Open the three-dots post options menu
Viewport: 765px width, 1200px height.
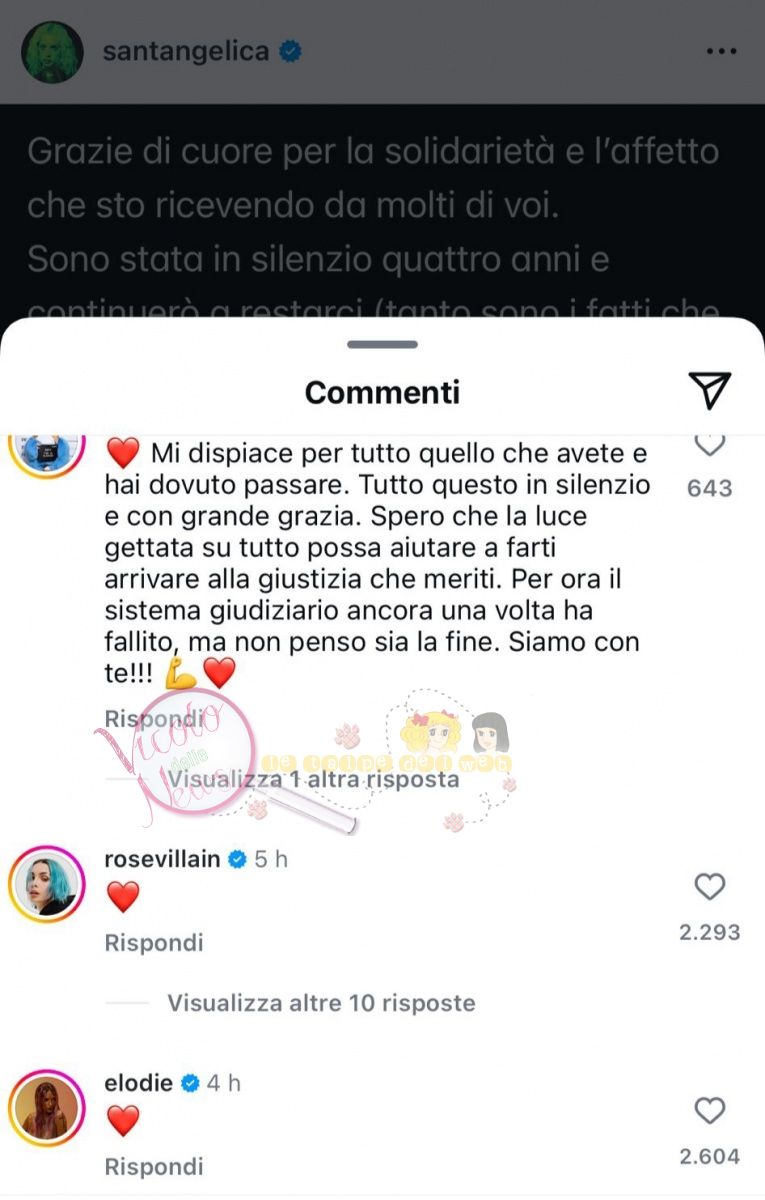click(721, 51)
